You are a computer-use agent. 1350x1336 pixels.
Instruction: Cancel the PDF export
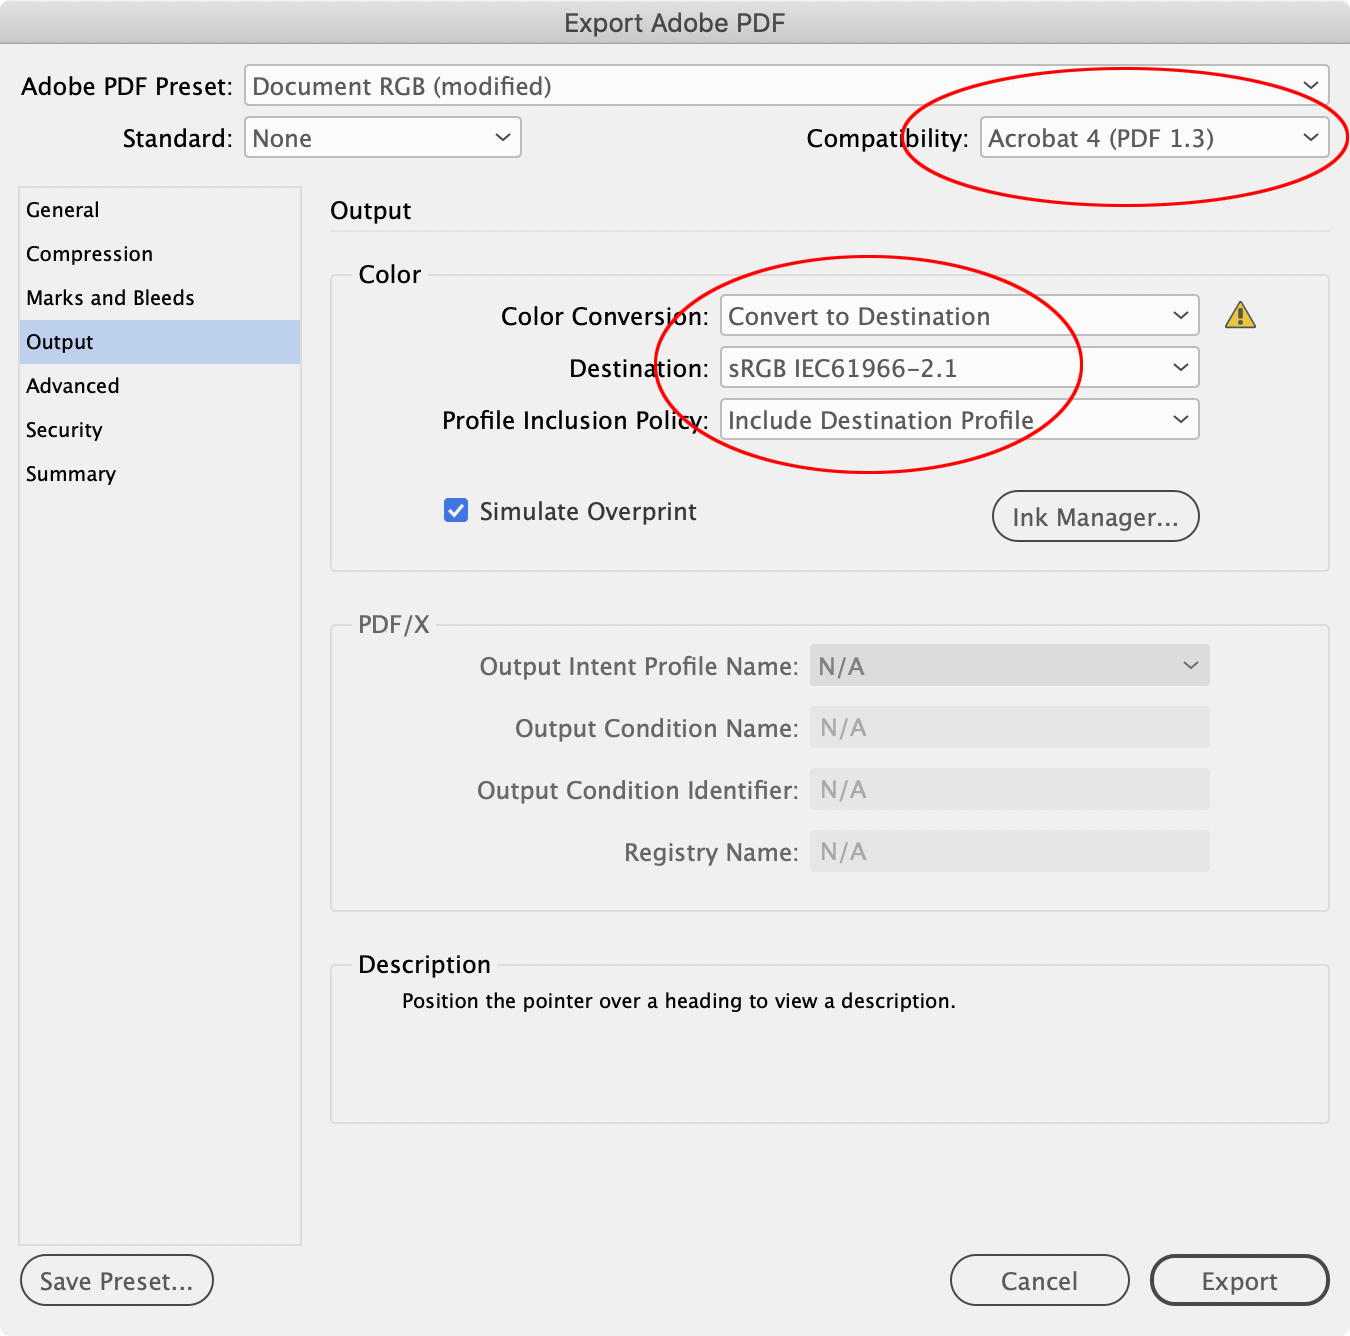(1039, 1280)
